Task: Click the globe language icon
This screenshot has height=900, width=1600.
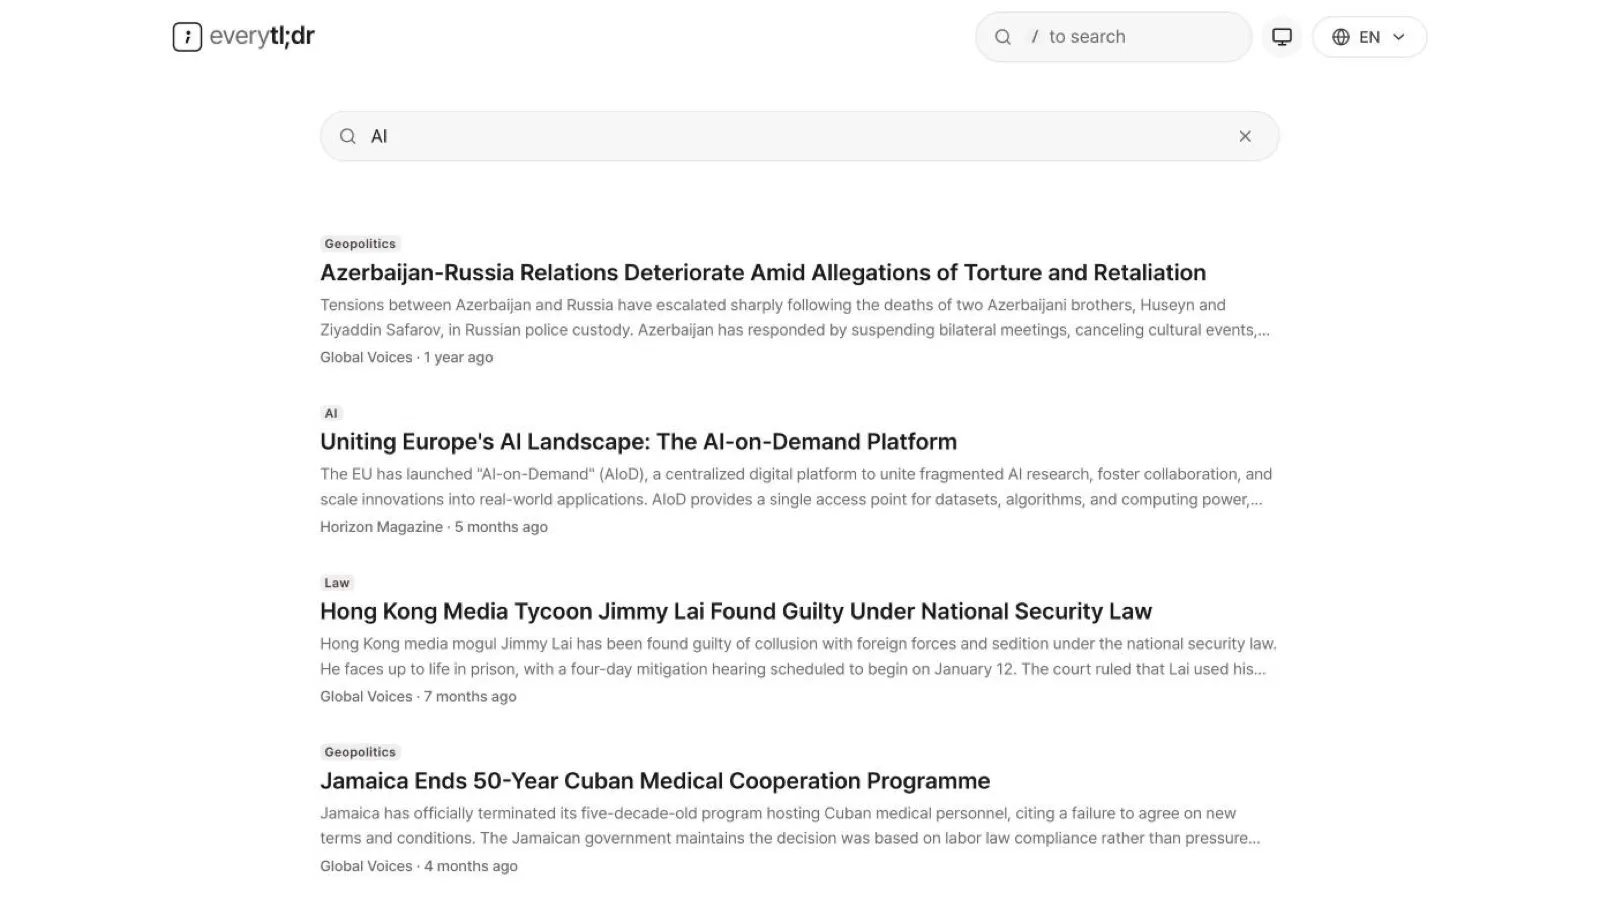Action: click(x=1341, y=37)
